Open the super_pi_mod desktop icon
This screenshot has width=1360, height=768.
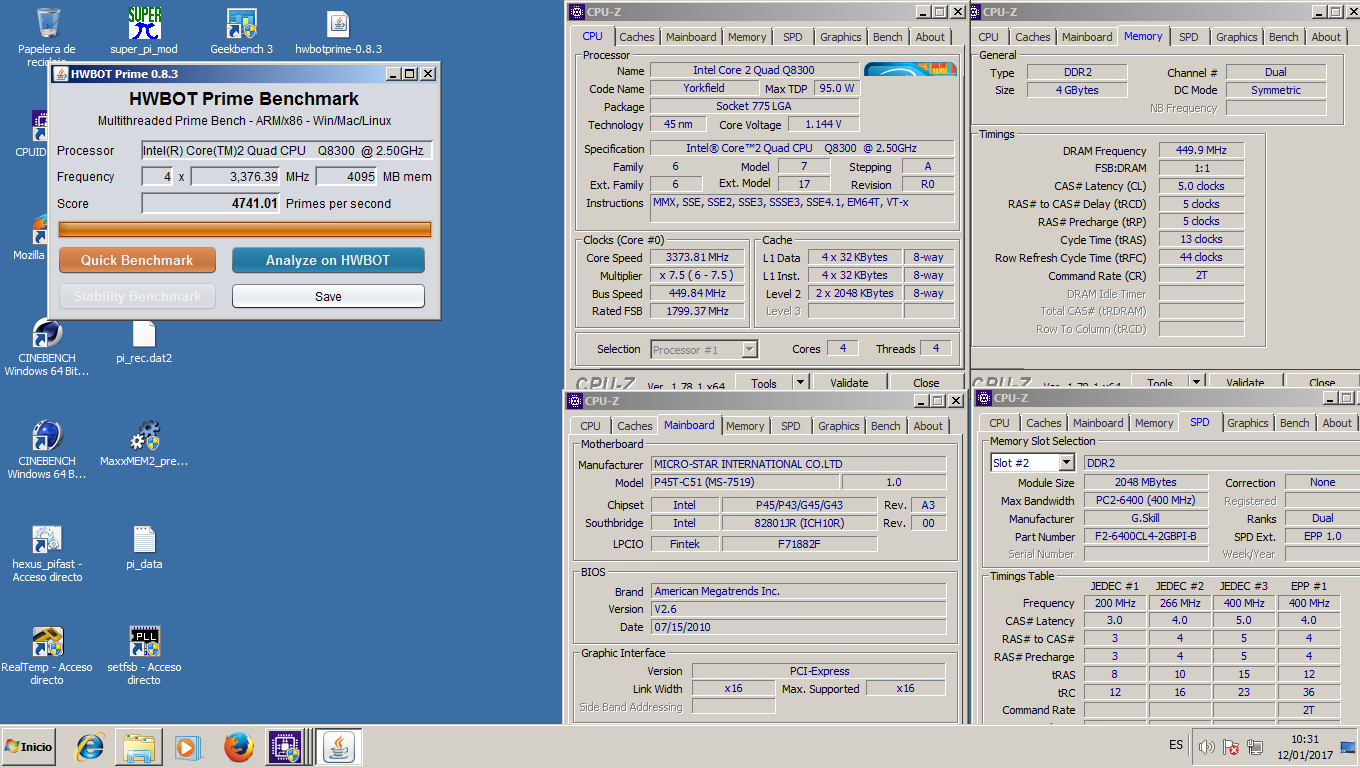145,24
